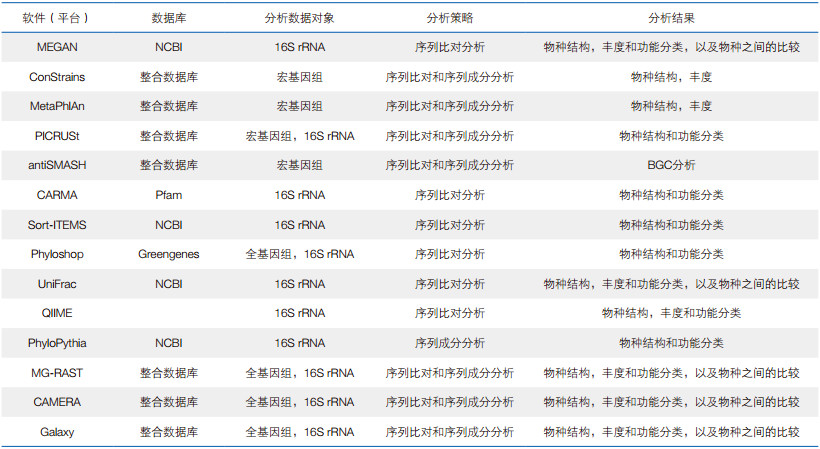The height and width of the screenshot is (449, 820).
Task: Click 序列比对和序列成分分析 in MG-RAST row
Action: pos(450,373)
